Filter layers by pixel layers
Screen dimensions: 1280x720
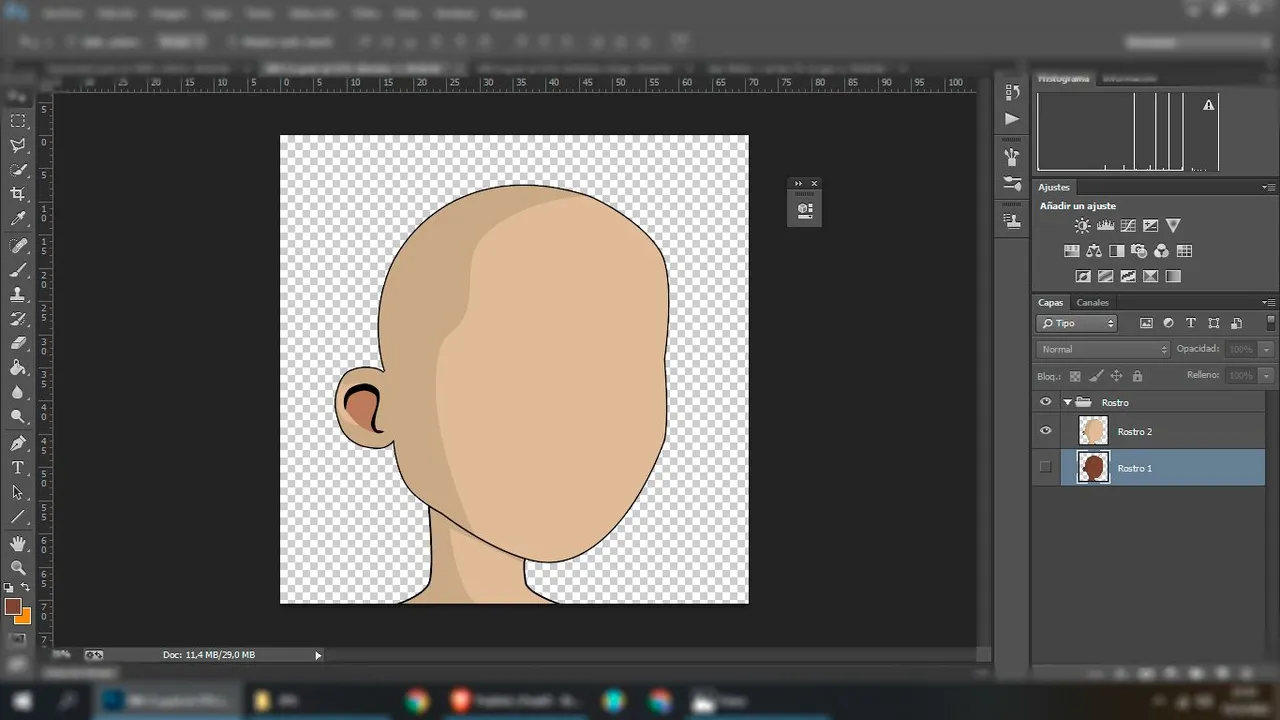(x=1146, y=323)
